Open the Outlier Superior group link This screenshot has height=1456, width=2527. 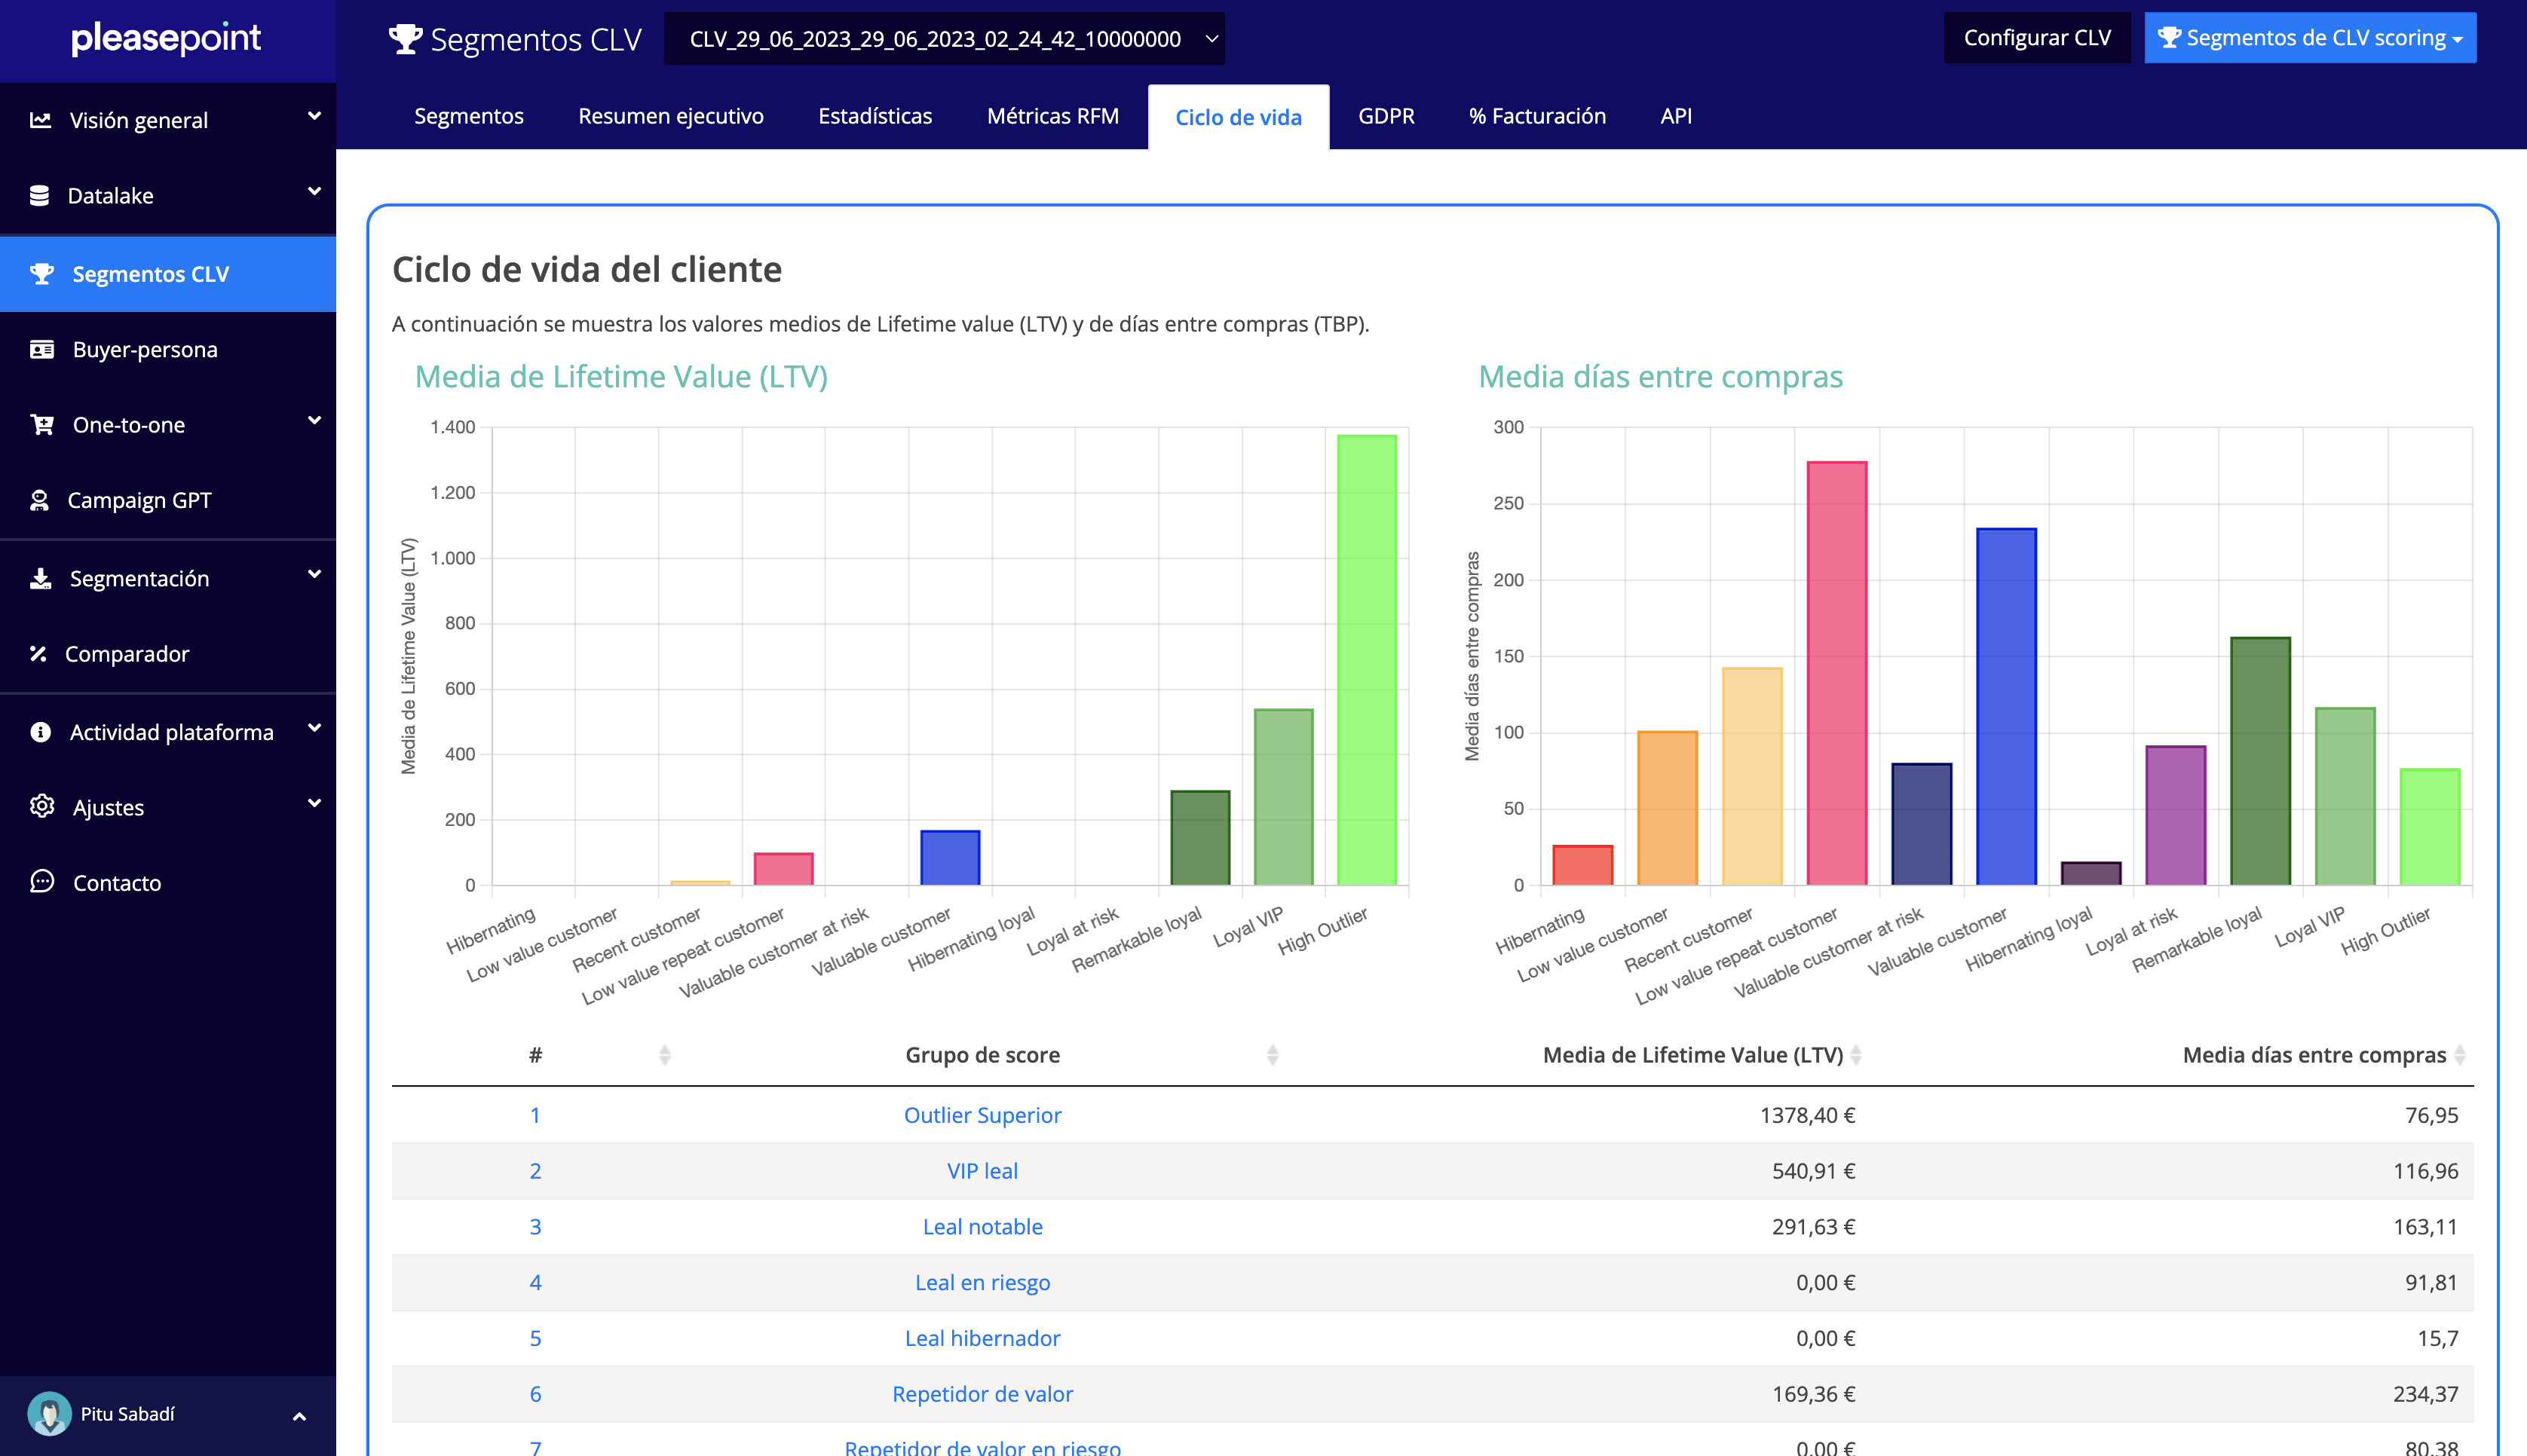pos(982,1115)
